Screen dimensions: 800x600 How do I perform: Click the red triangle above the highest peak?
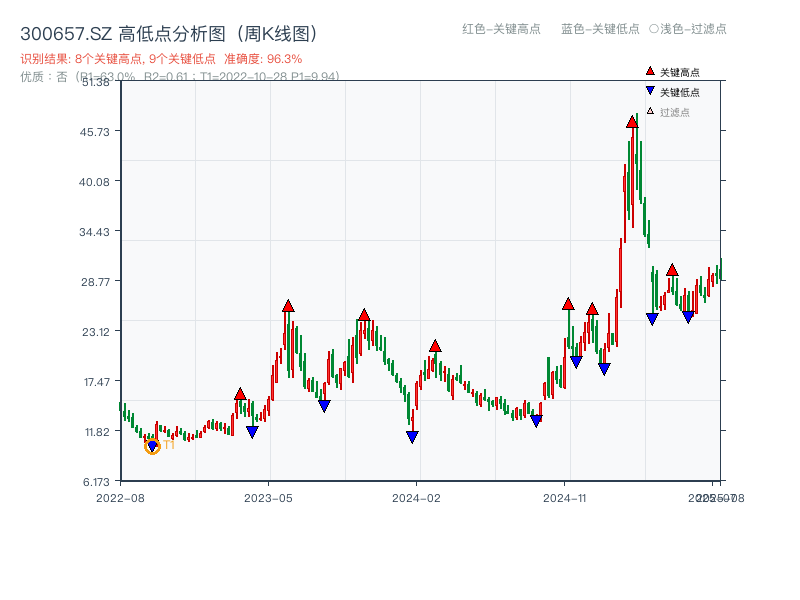[631, 120]
